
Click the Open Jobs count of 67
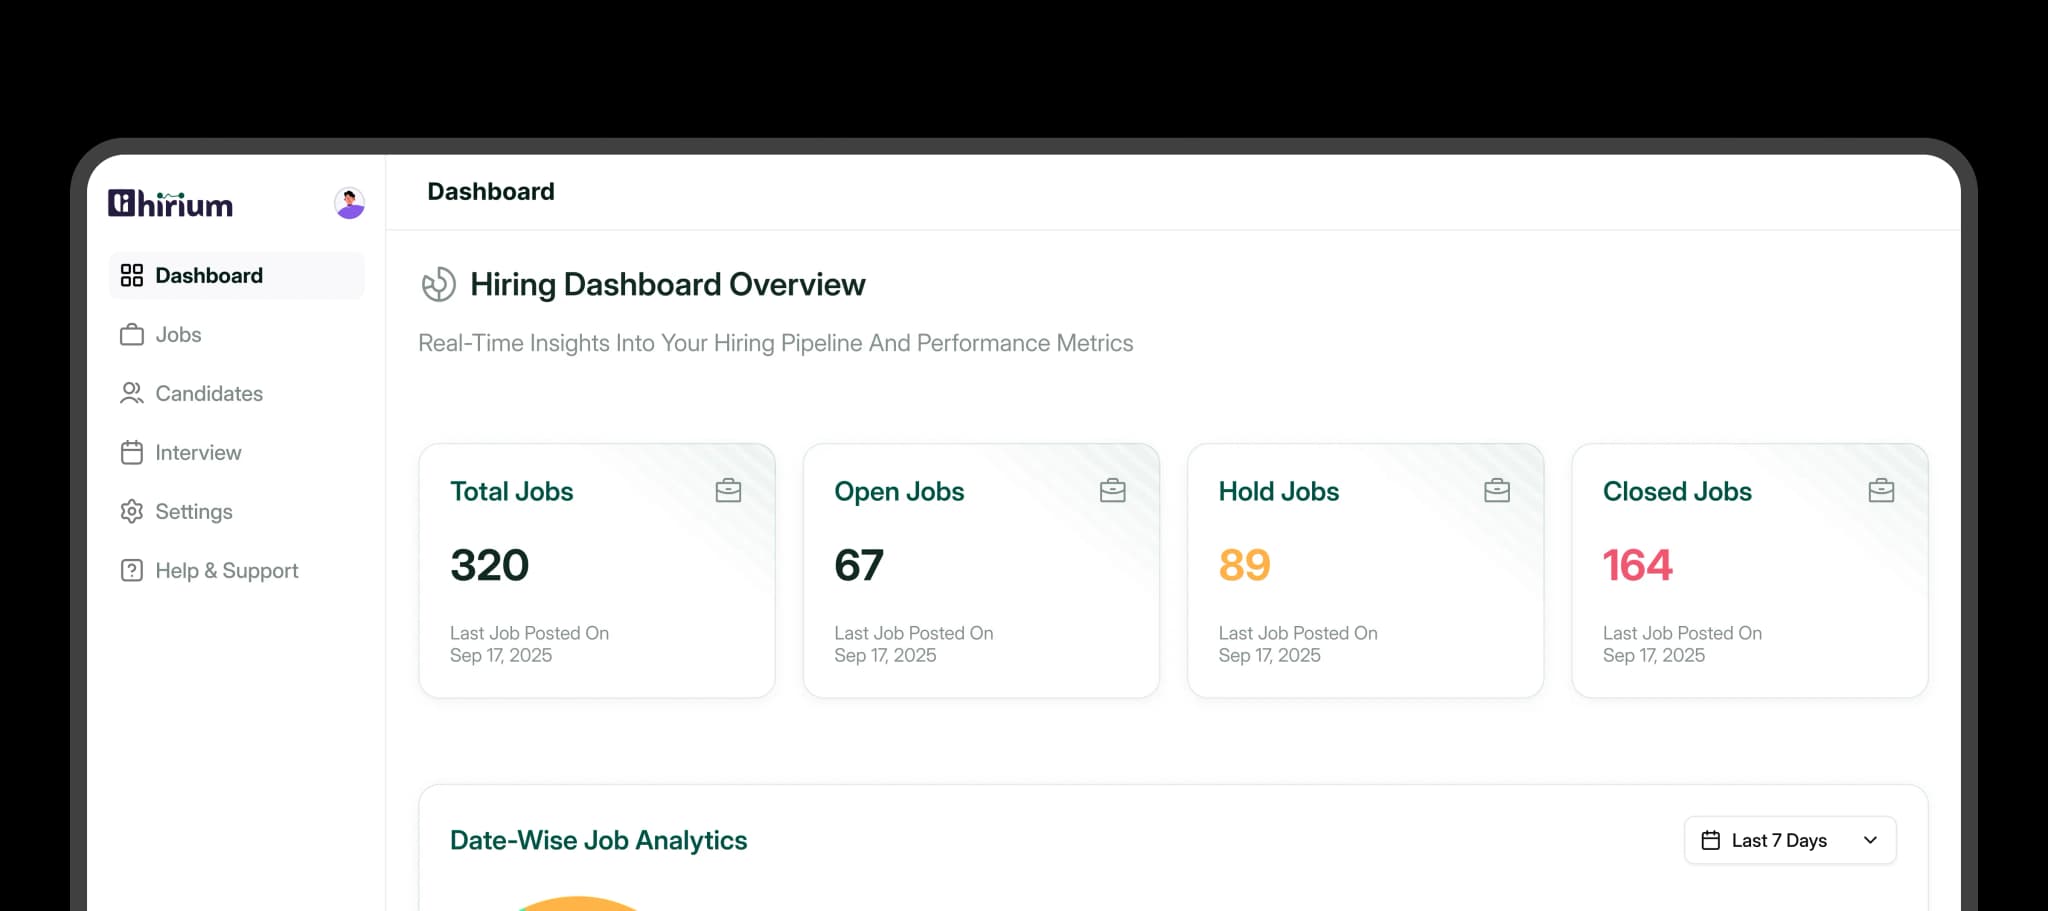858,564
